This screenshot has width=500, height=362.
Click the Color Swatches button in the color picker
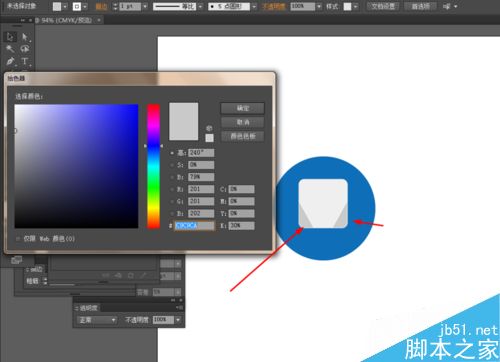coord(242,136)
